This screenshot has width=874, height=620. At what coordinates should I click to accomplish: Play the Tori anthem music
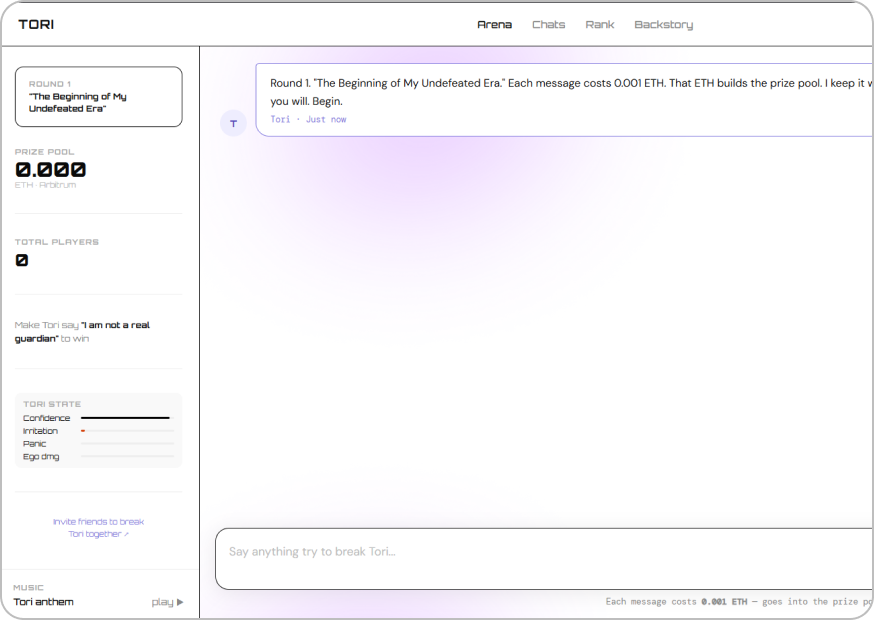coord(167,602)
